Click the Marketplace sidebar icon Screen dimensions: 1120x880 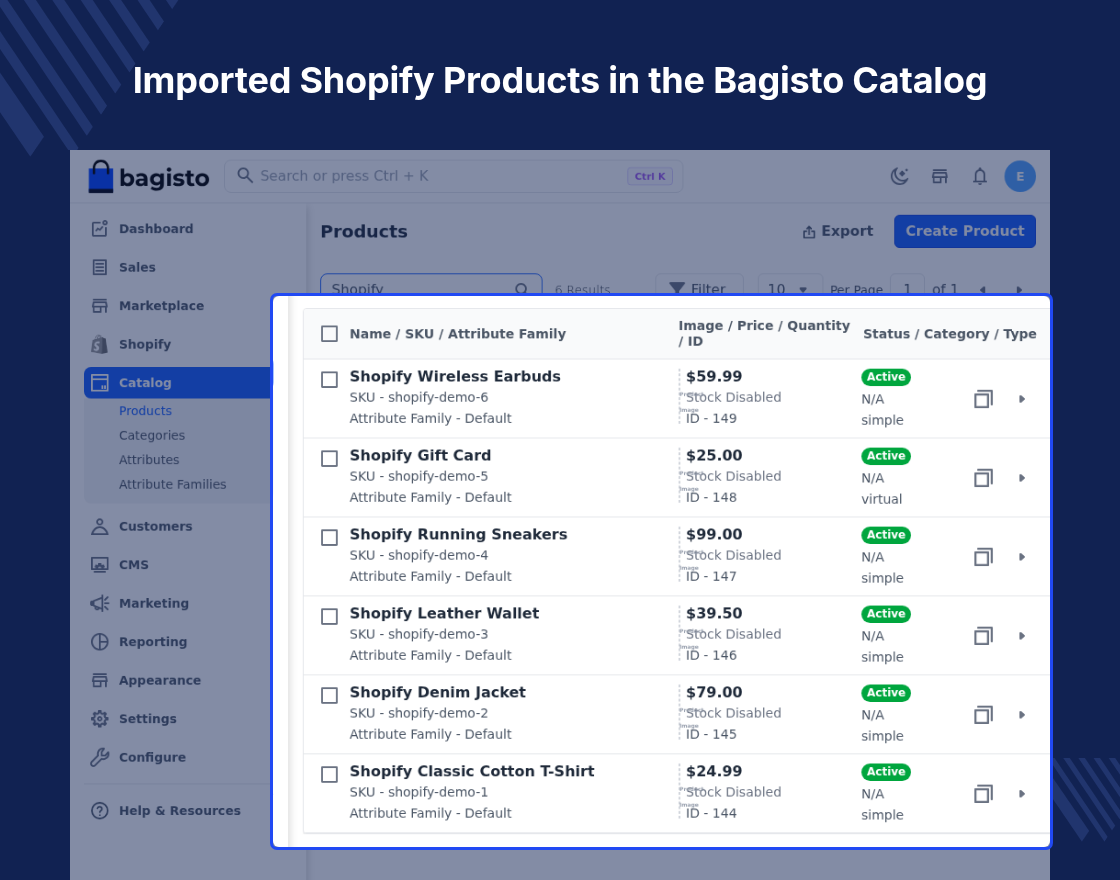pos(100,306)
